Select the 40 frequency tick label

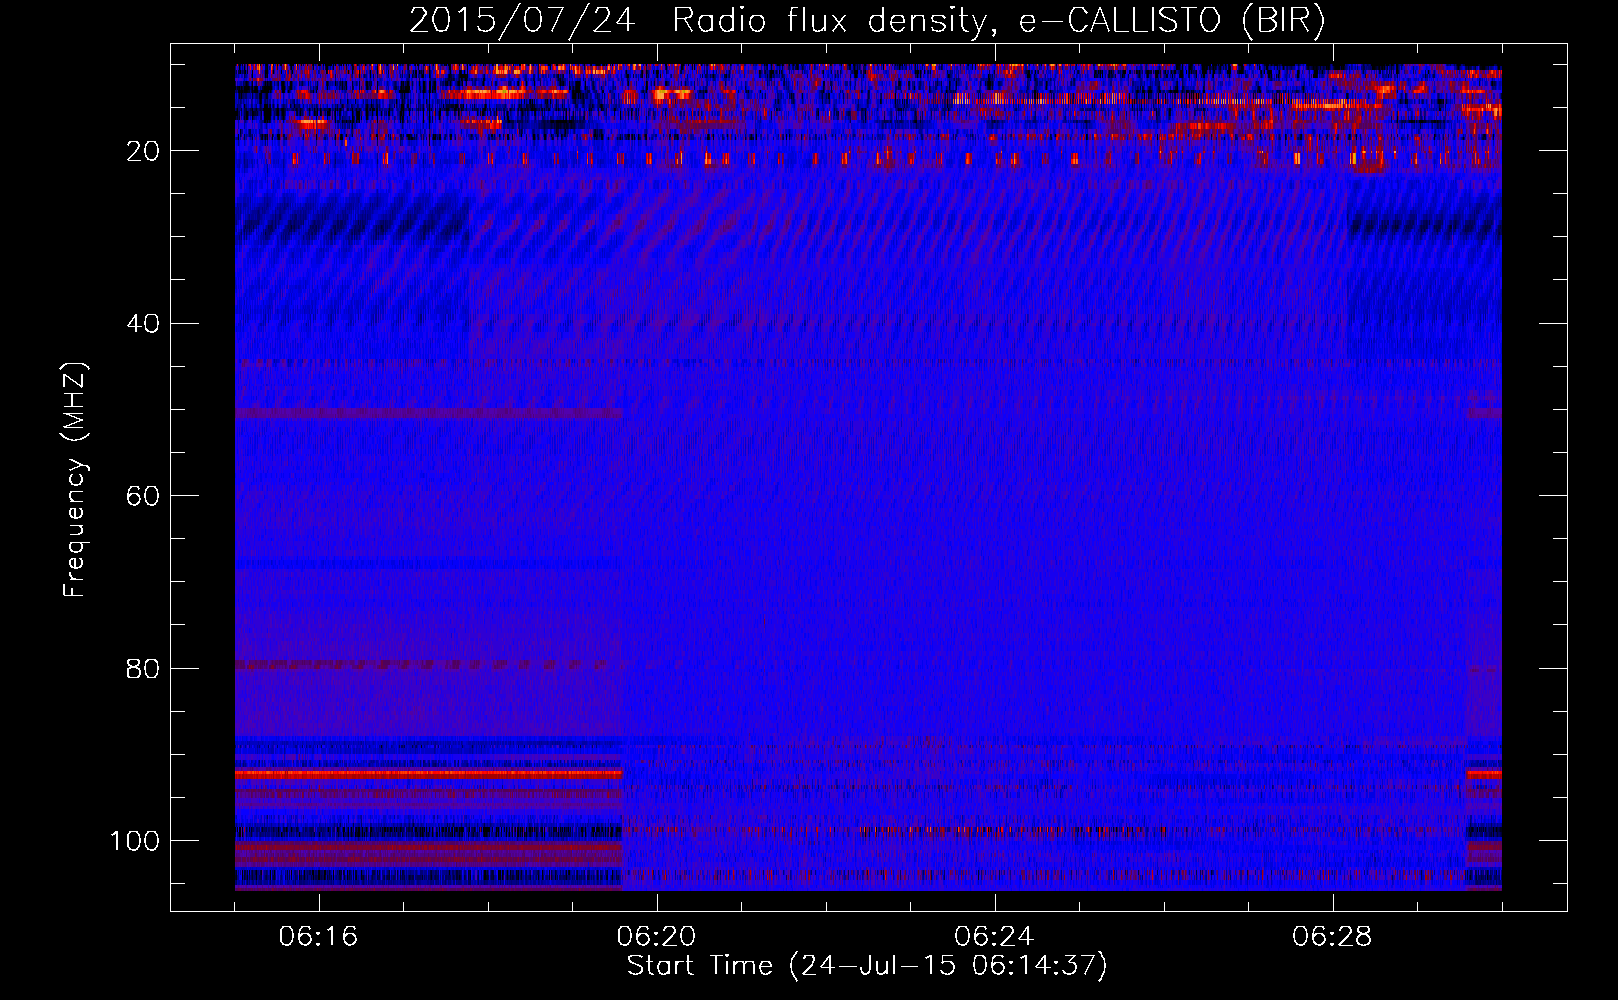point(143,324)
